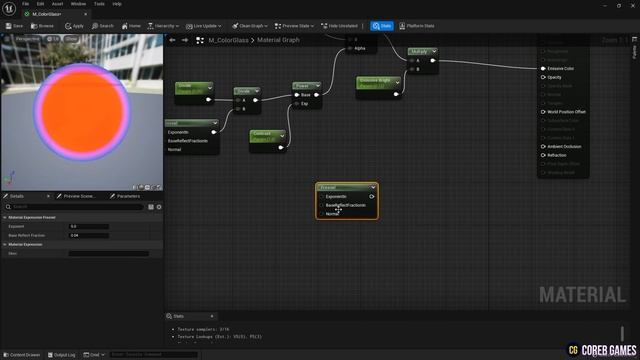This screenshot has width=640, height=360.
Task: Click the Emissive Bright node's output pin
Action: pyautogui.click(x=396, y=94)
